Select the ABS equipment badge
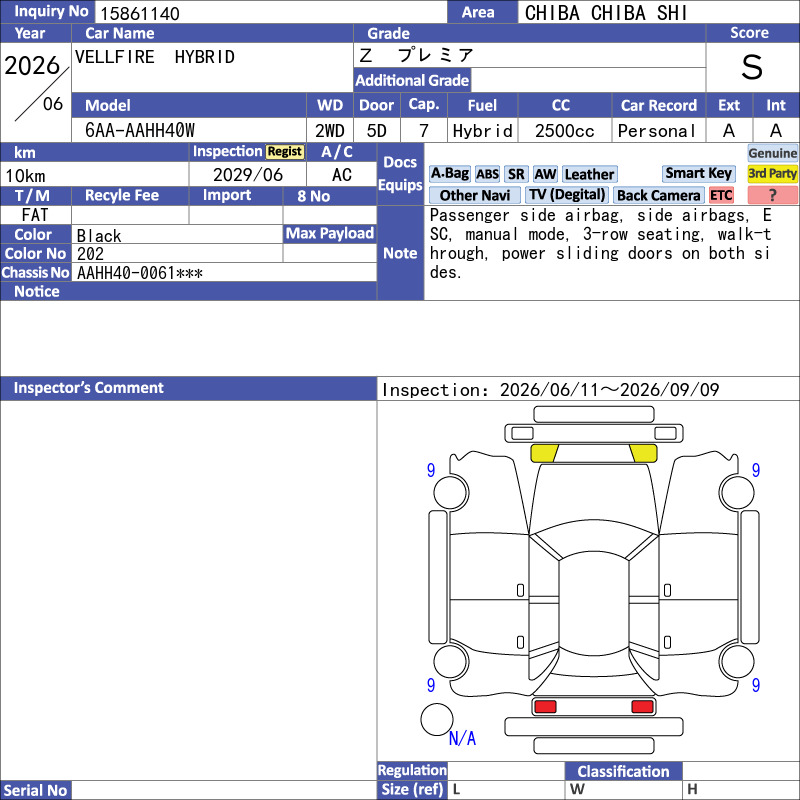This screenshot has height=800, width=800. 487,174
